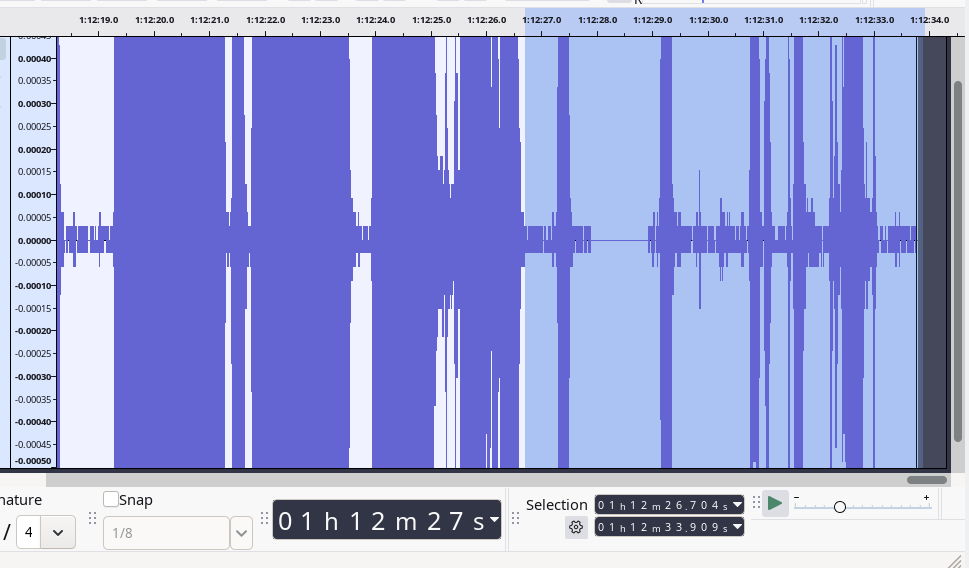Open the snap interval 1/8 dropdown
The image size is (969, 568).
(x=241, y=534)
